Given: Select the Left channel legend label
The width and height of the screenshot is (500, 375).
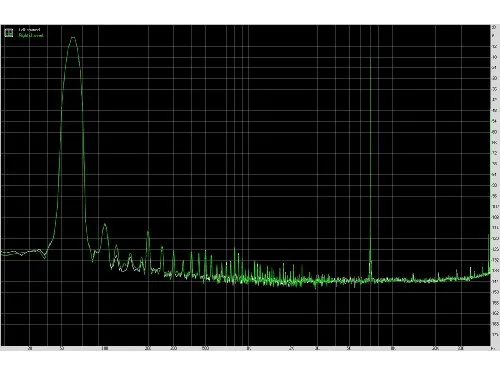Looking at the screenshot, I should pyautogui.click(x=29, y=30).
